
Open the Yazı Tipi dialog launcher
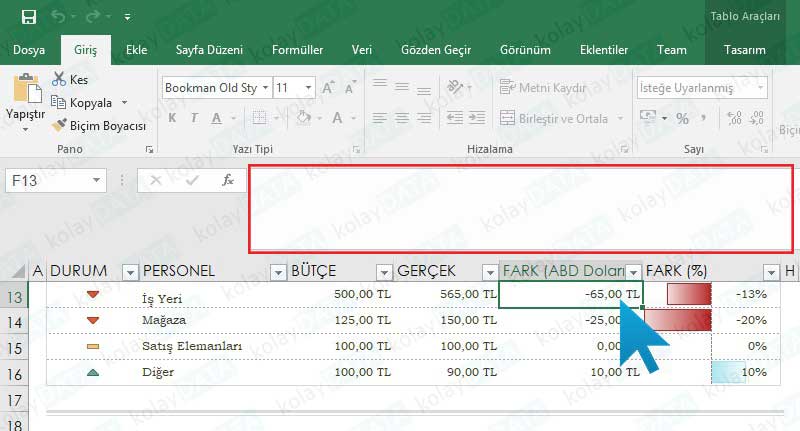coord(356,149)
